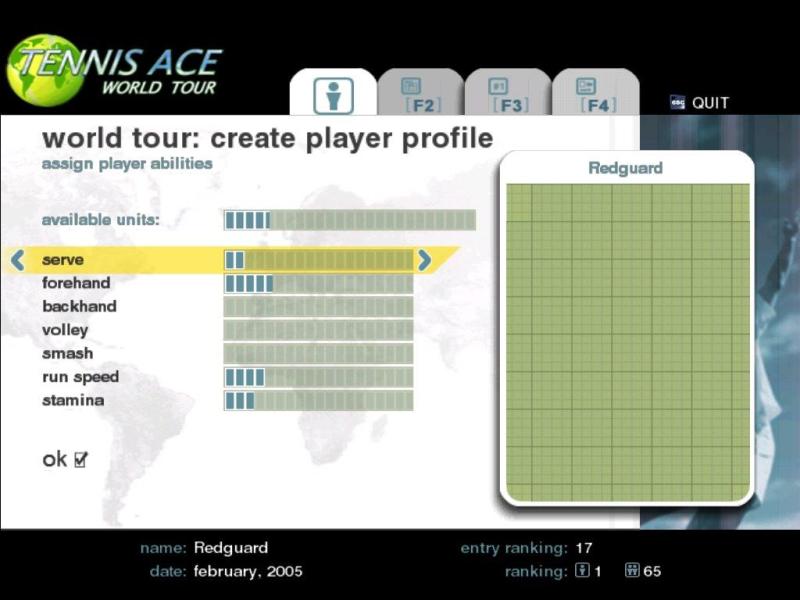Decrease serve with the left arrow
This screenshot has height=600, width=800.
[x=17, y=261]
